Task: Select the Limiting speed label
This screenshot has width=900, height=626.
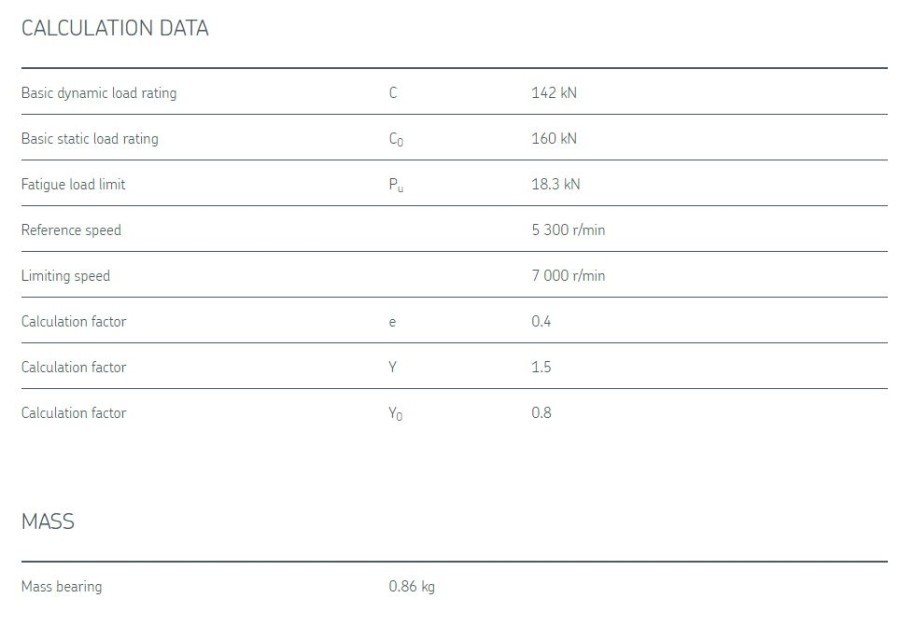Action: (65, 276)
